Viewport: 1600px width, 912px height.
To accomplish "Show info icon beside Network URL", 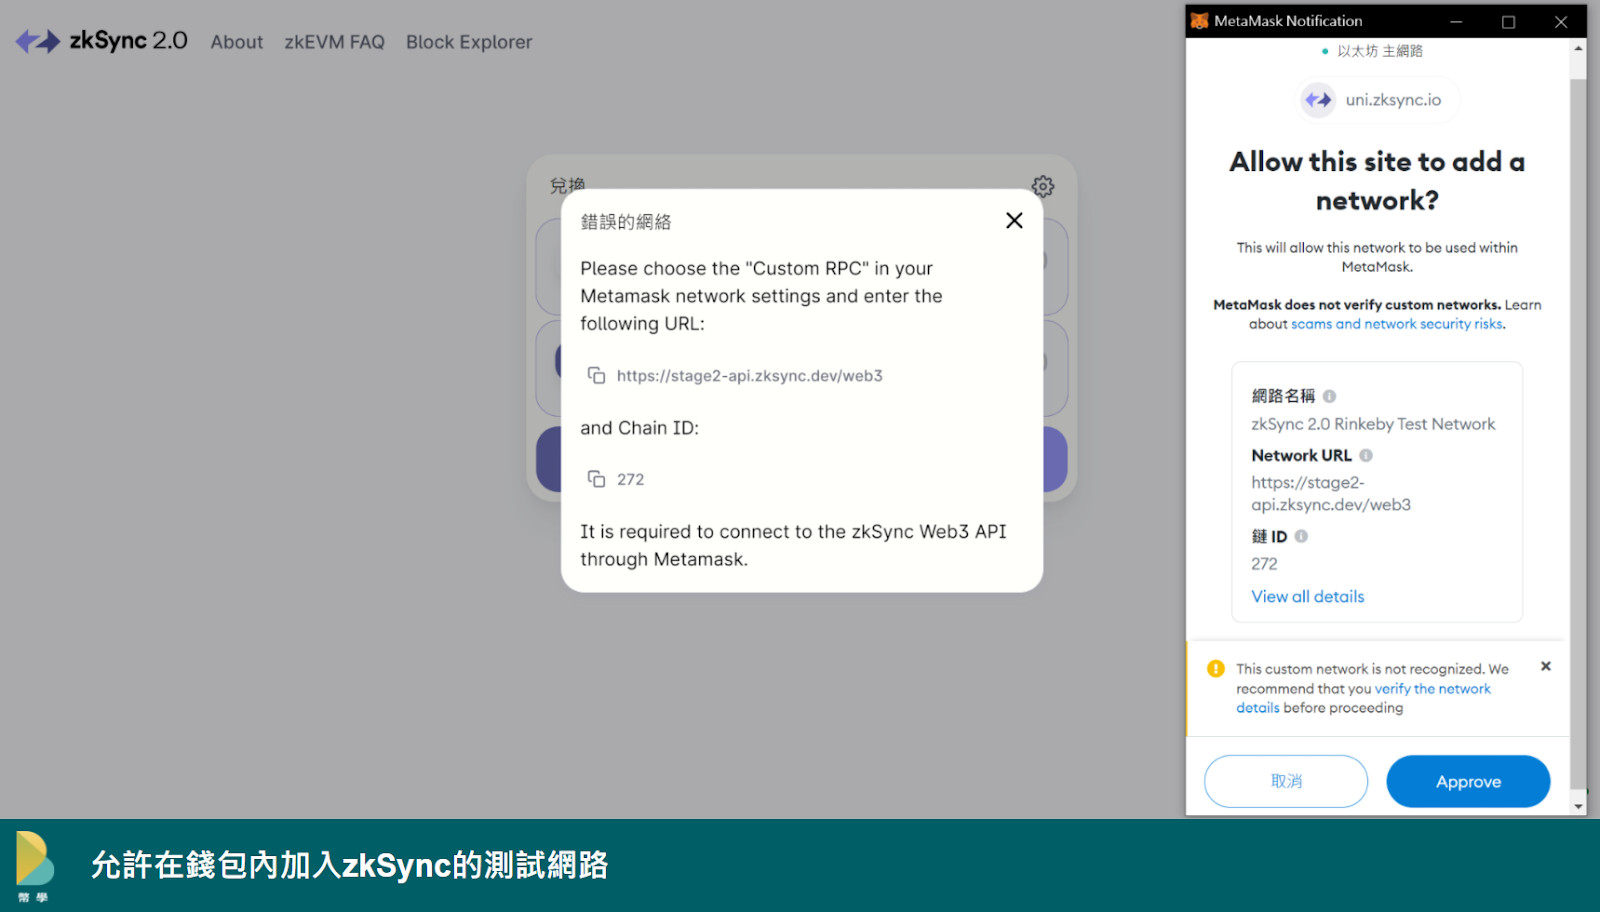I will (1366, 455).
